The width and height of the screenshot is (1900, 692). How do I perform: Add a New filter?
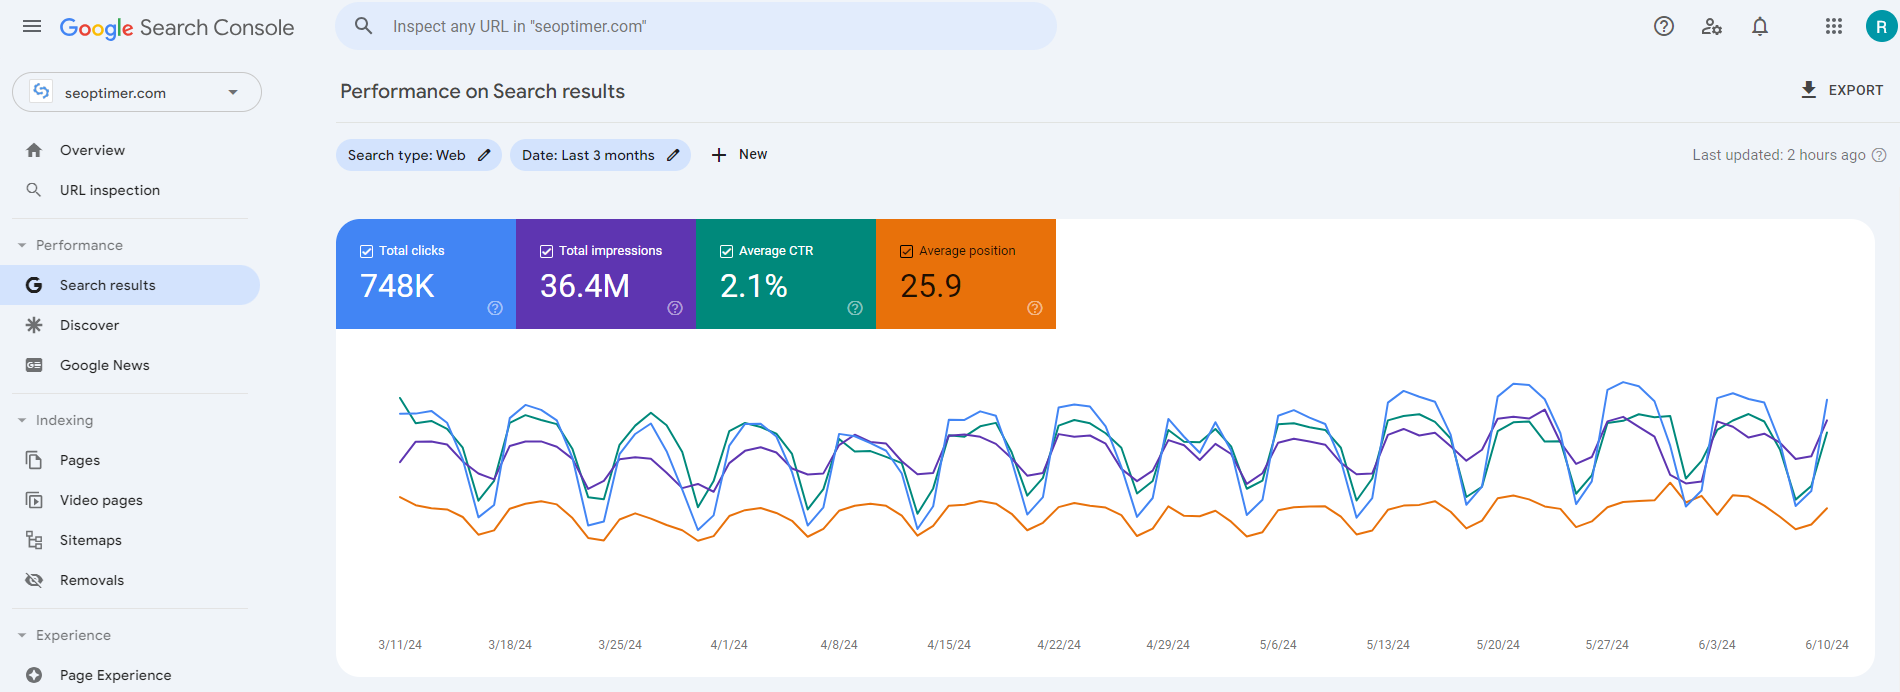(739, 155)
